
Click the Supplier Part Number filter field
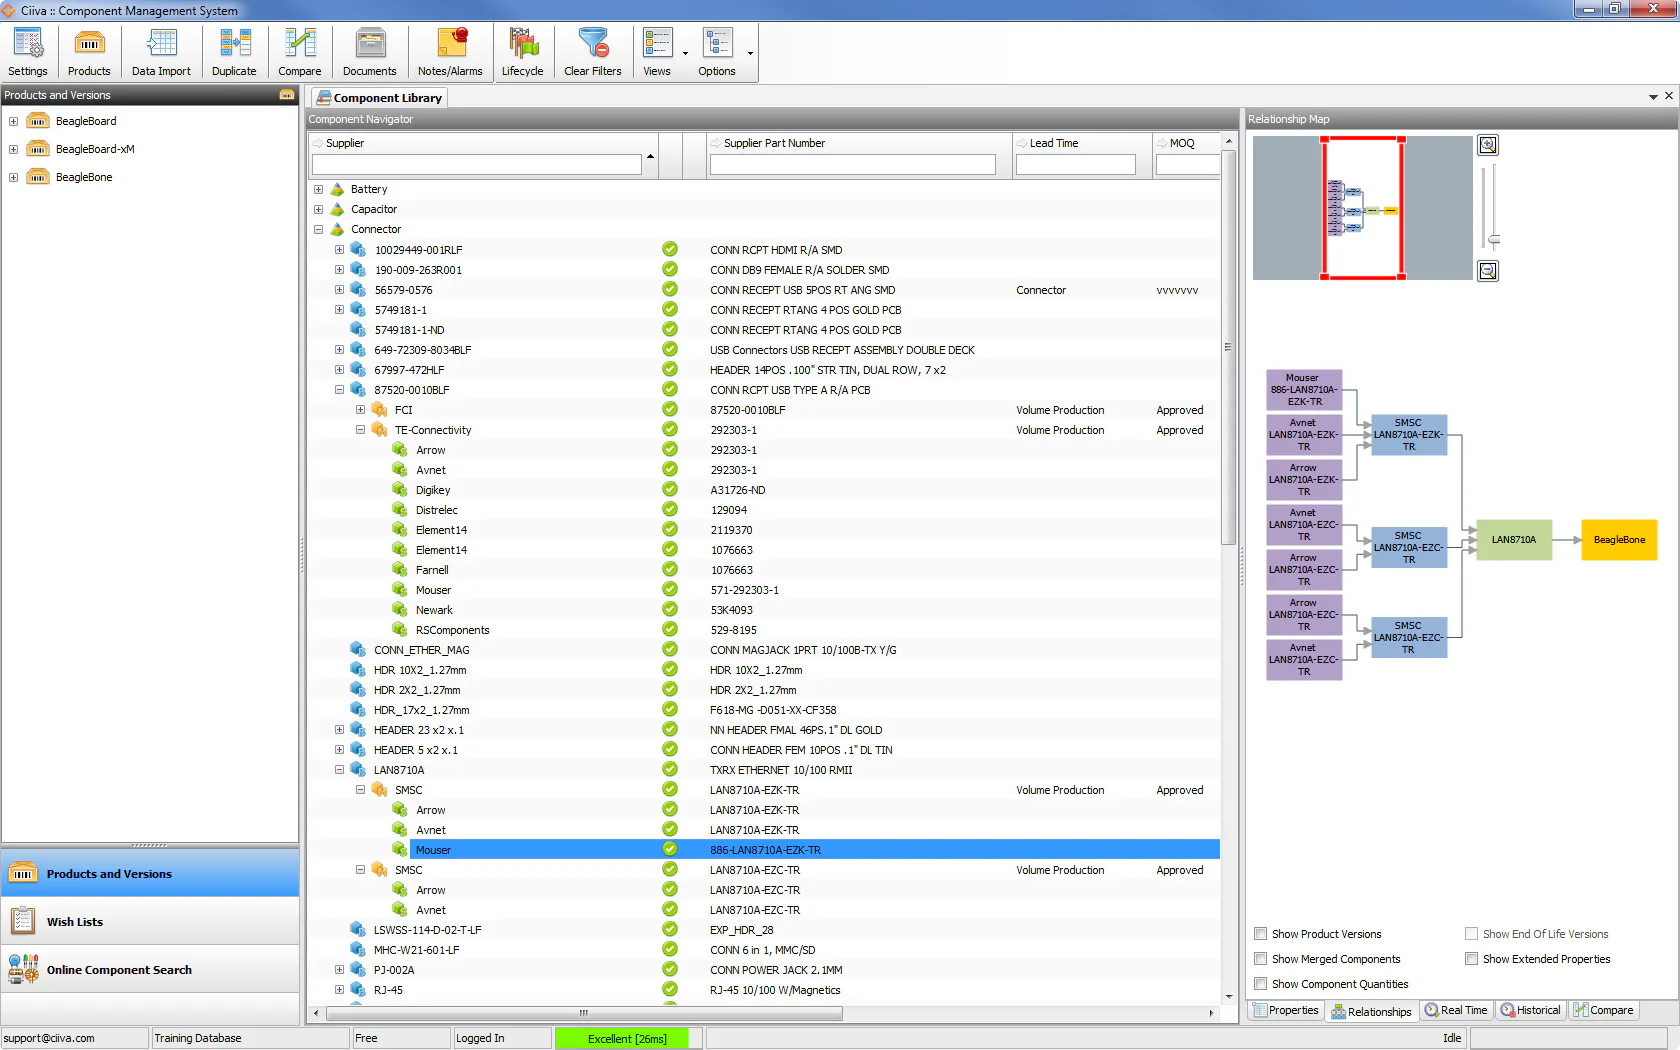tap(852, 164)
